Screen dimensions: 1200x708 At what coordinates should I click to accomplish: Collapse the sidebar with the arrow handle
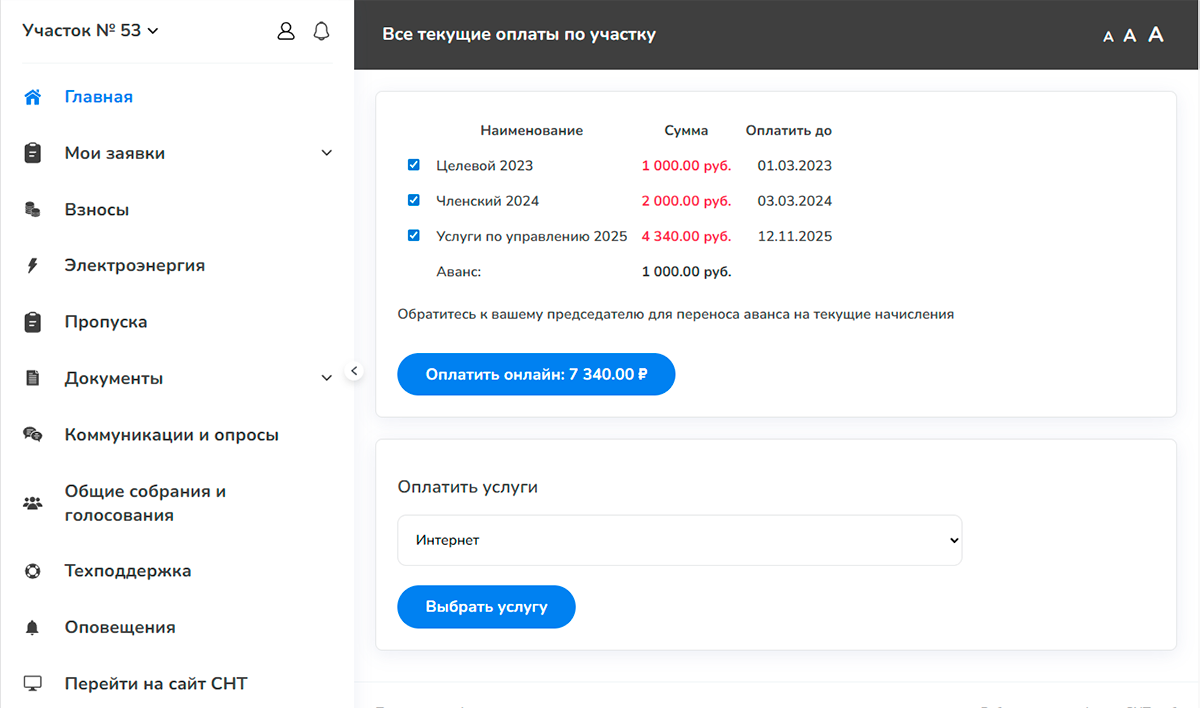pos(354,371)
